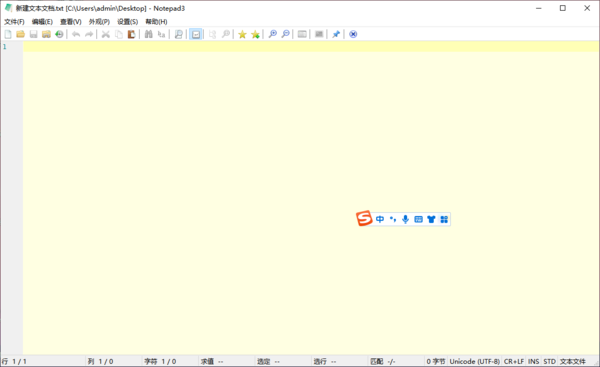The image size is (600, 367).
Task: Click the Copy pages icon
Action: tap(119, 34)
